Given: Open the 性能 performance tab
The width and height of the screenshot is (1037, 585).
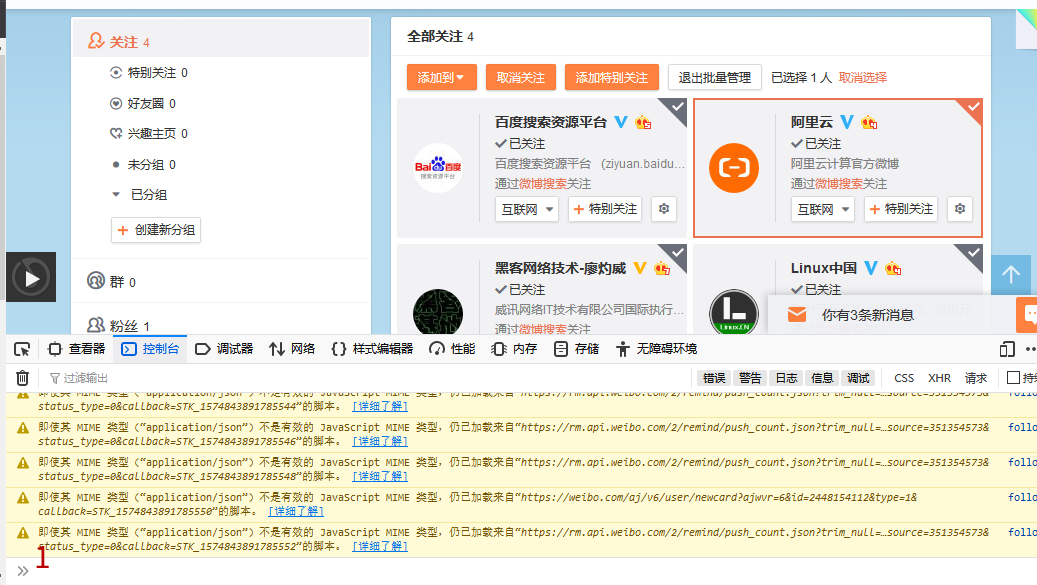Looking at the screenshot, I should pos(452,349).
